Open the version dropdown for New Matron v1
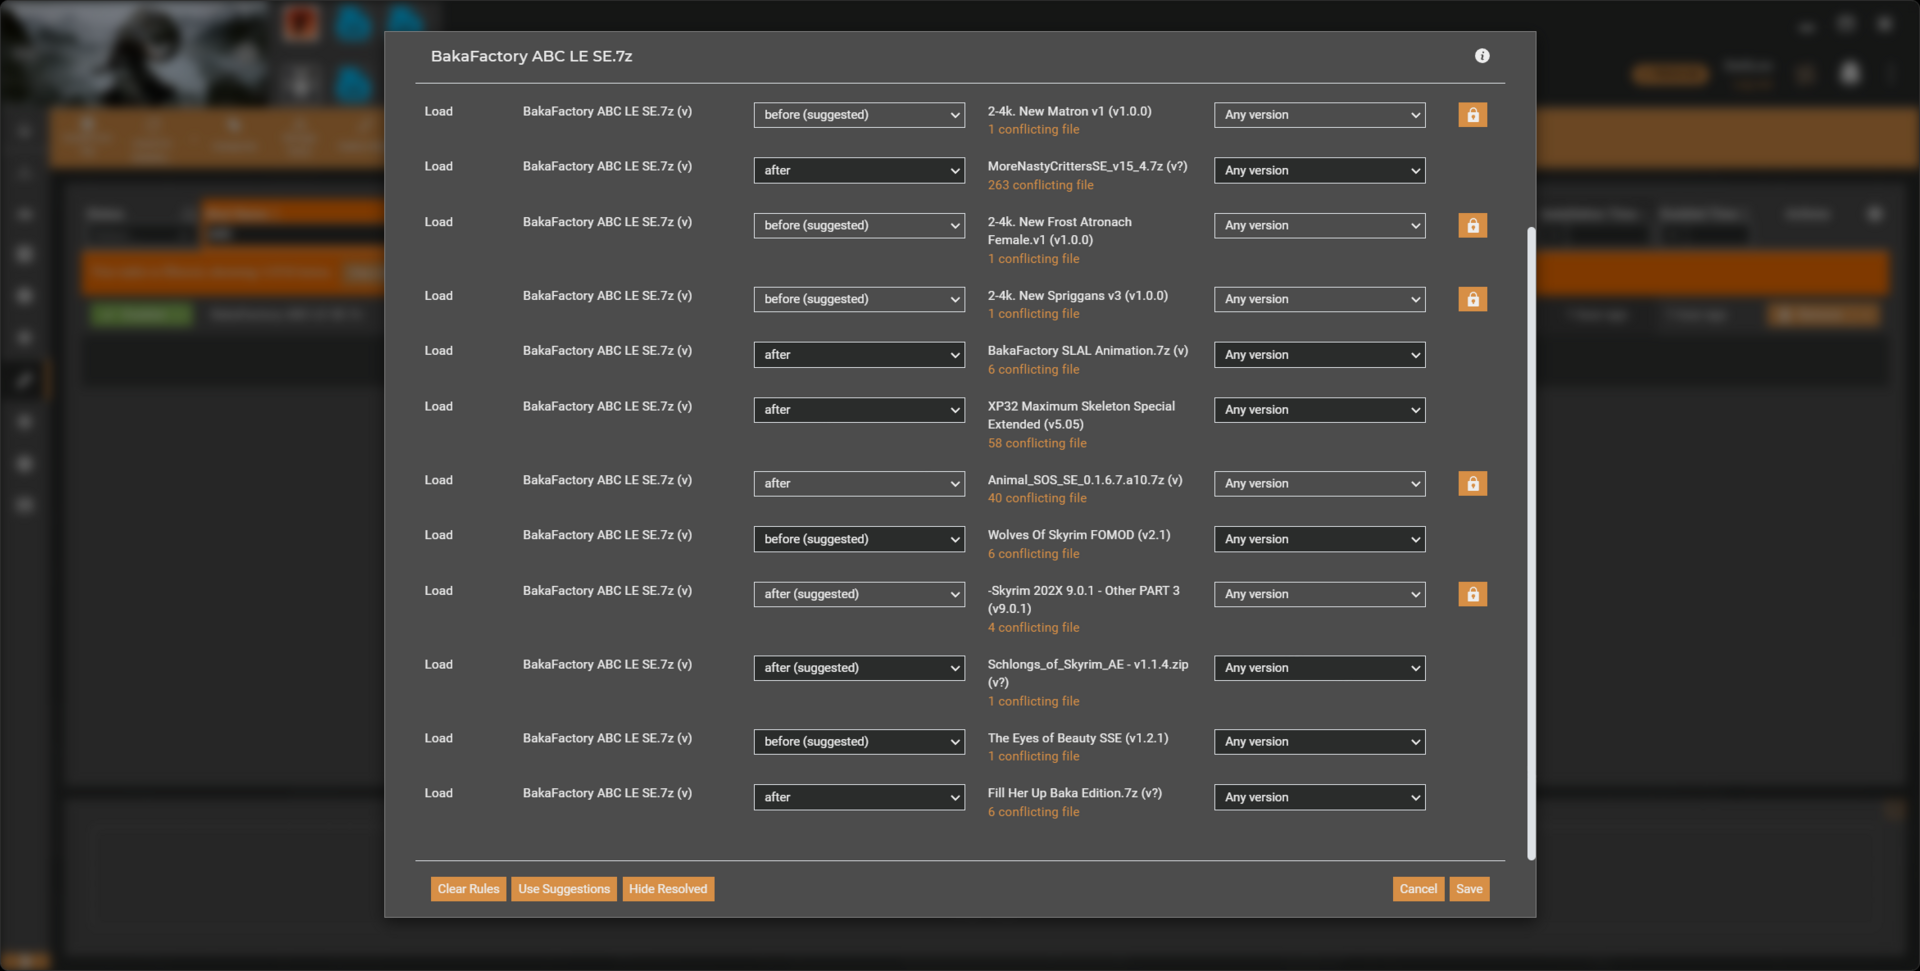1920x971 pixels. (x=1320, y=115)
